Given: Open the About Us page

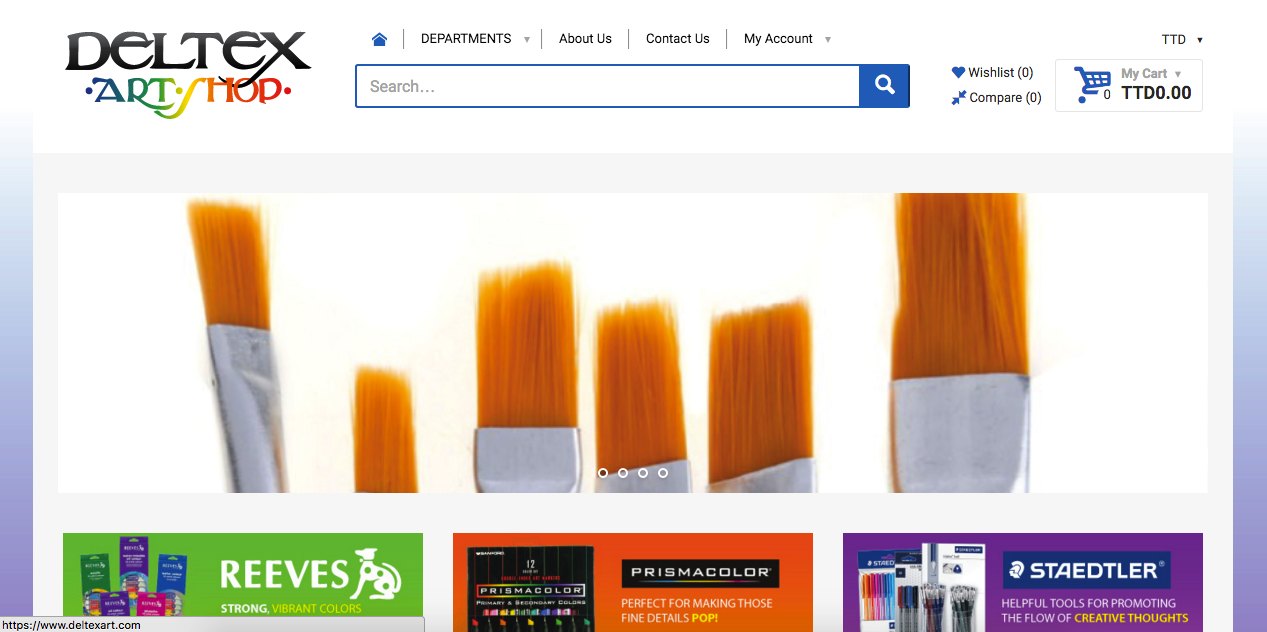Looking at the screenshot, I should pyautogui.click(x=585, y=39).
